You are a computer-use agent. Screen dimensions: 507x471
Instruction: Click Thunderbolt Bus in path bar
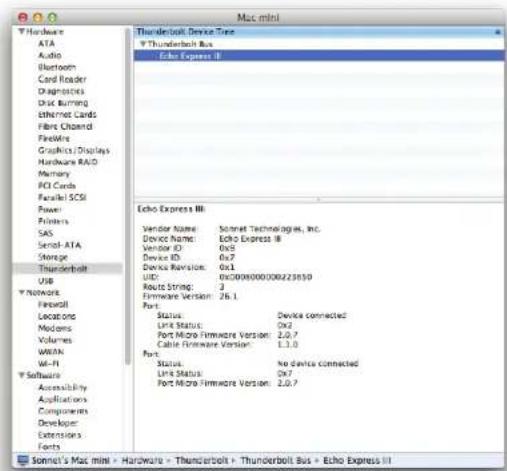click(x=275, y=461)
